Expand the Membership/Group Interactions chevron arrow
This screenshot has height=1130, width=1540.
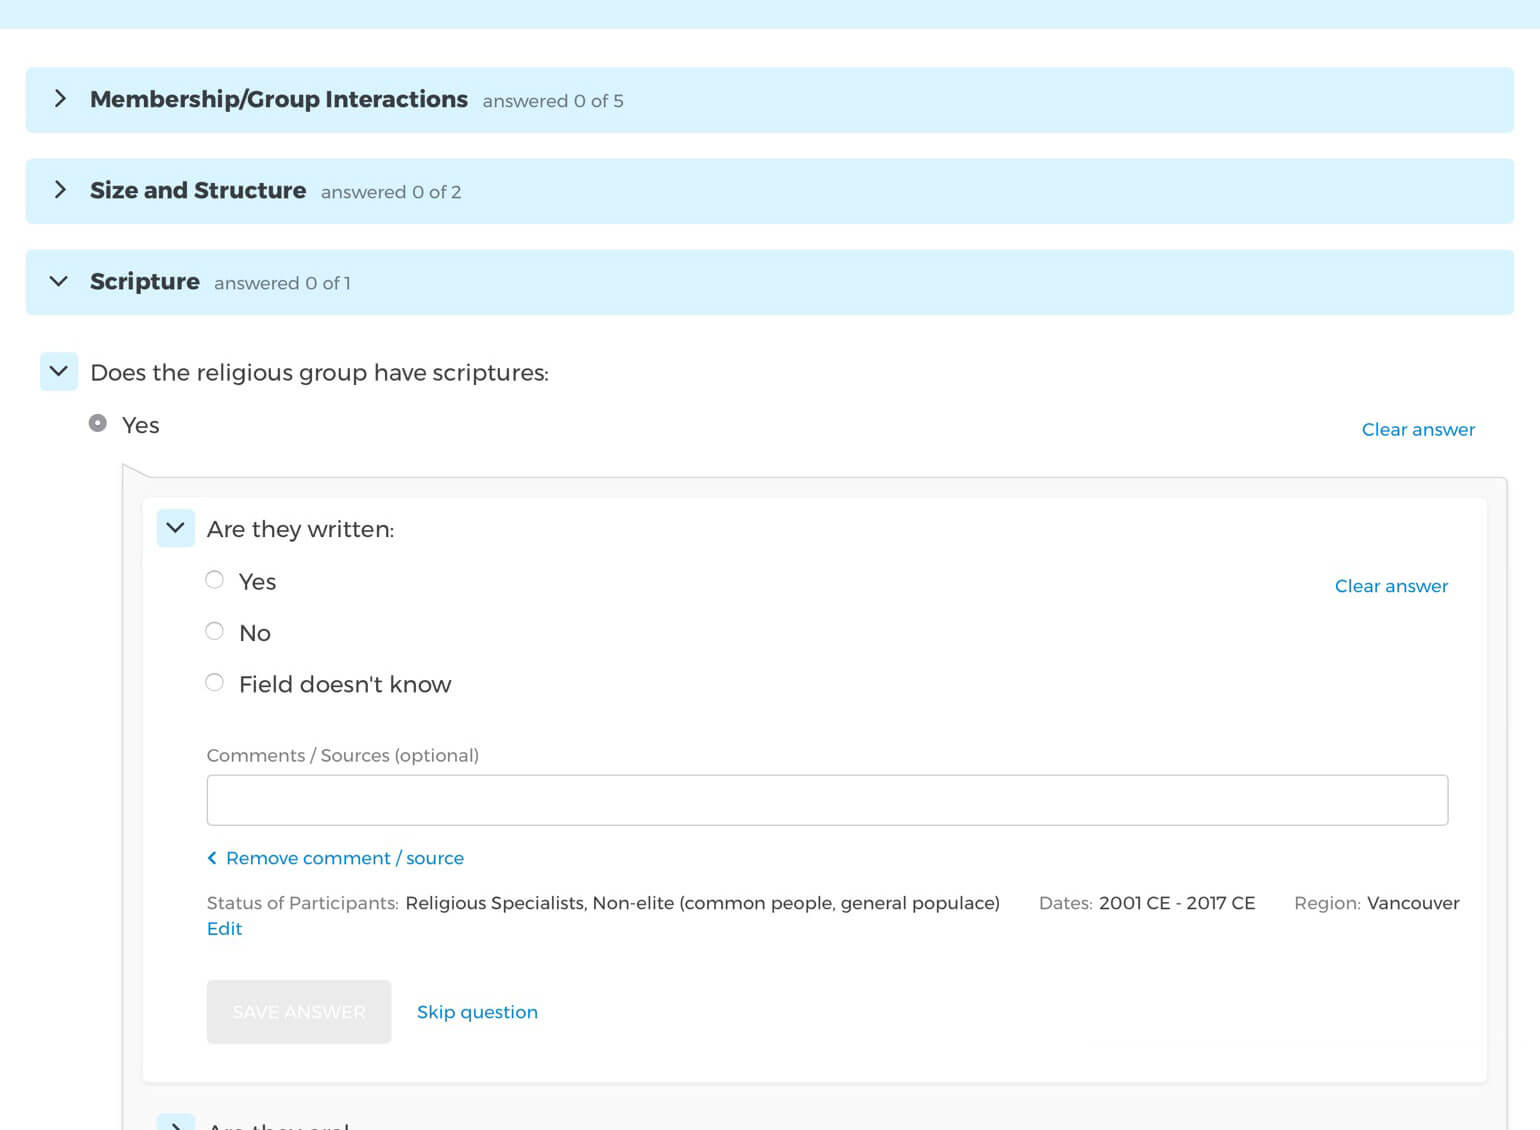pyautogui.click(x=60, y=99)
